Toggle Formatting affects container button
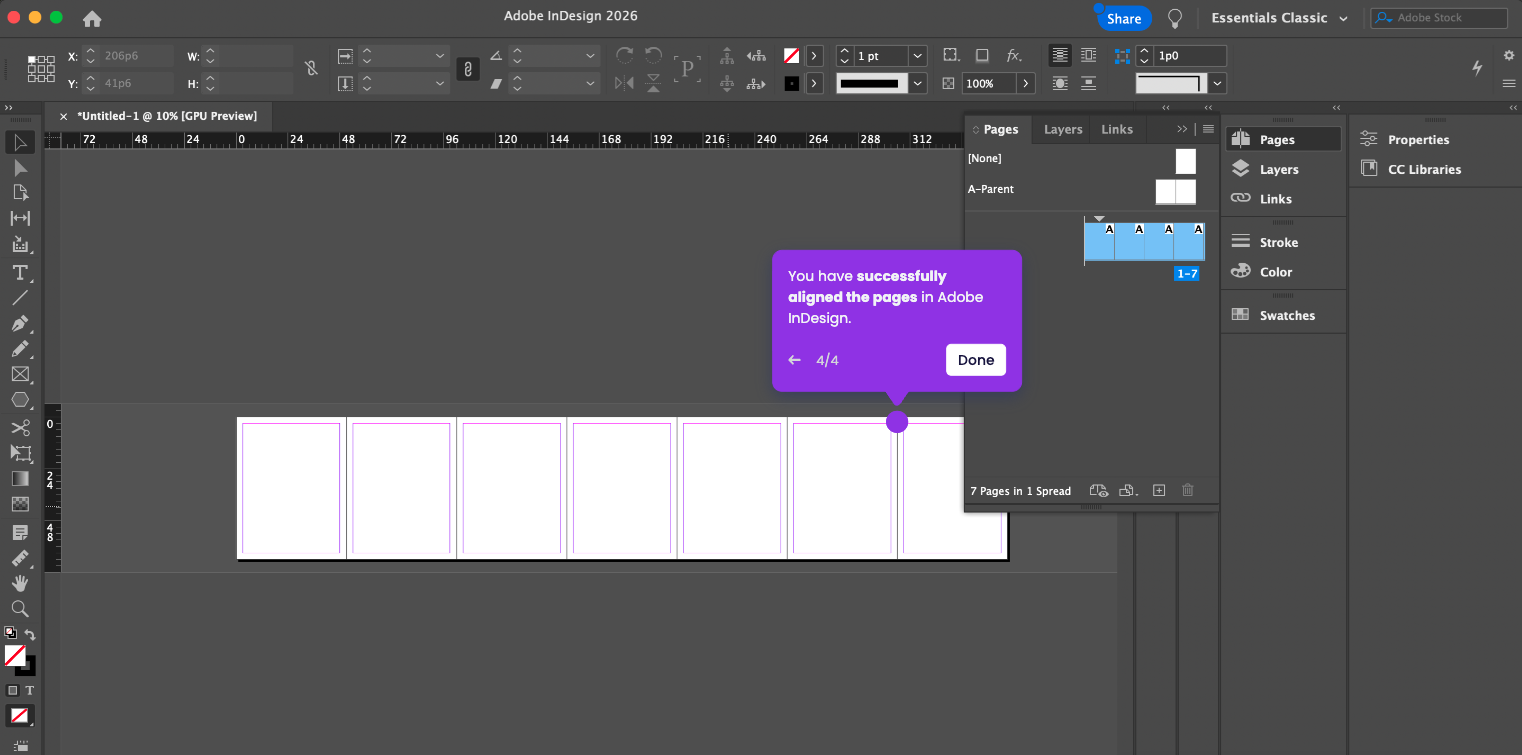Viewport: 1522px width, 755px height. [x=13, y=690]
